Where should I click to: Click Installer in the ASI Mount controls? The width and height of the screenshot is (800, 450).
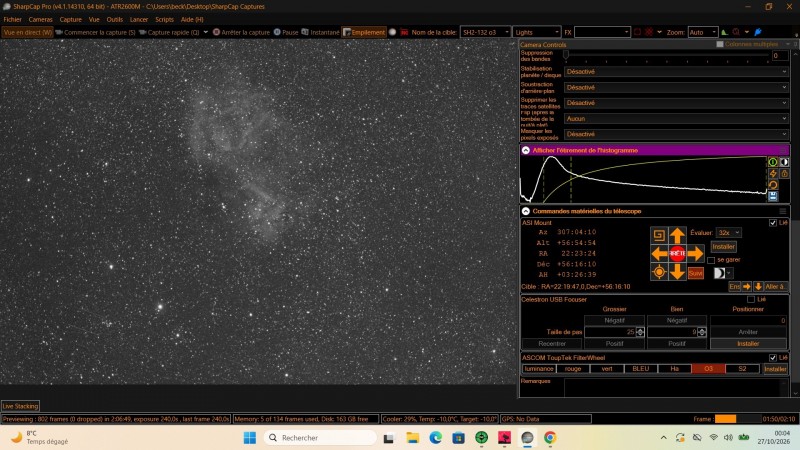click(723, 247)
